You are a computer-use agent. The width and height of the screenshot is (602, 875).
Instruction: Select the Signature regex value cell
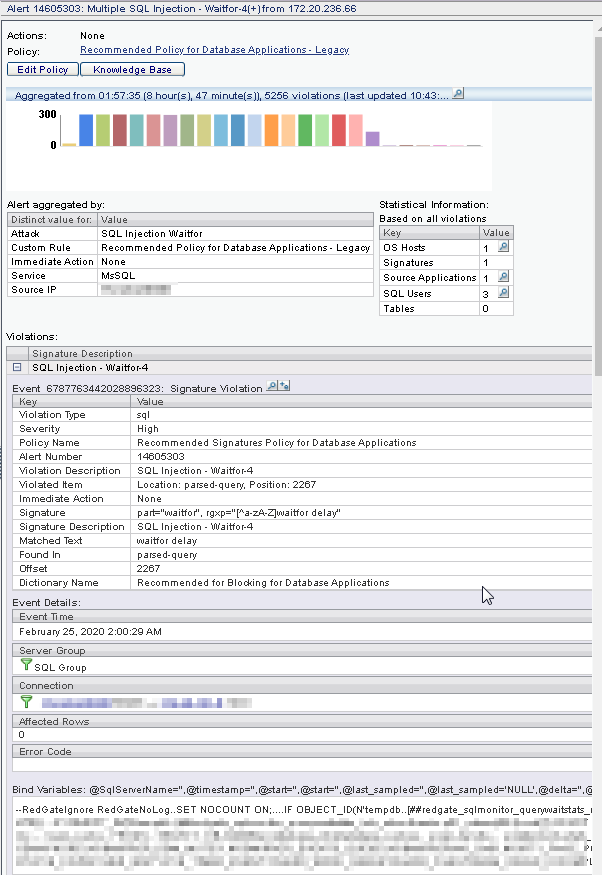pos(239,512)
